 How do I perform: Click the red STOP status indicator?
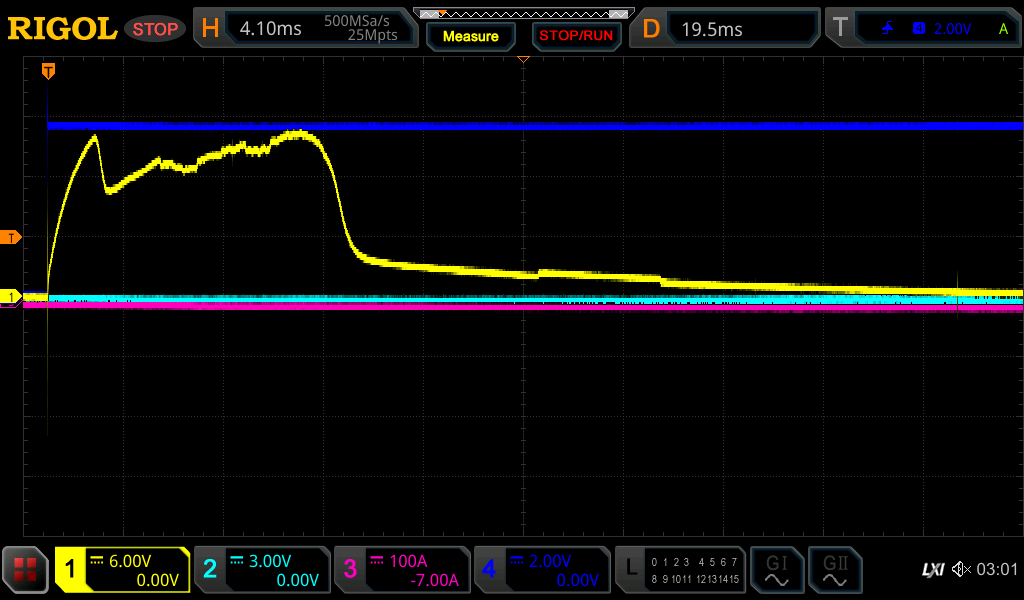click(155, 29)
